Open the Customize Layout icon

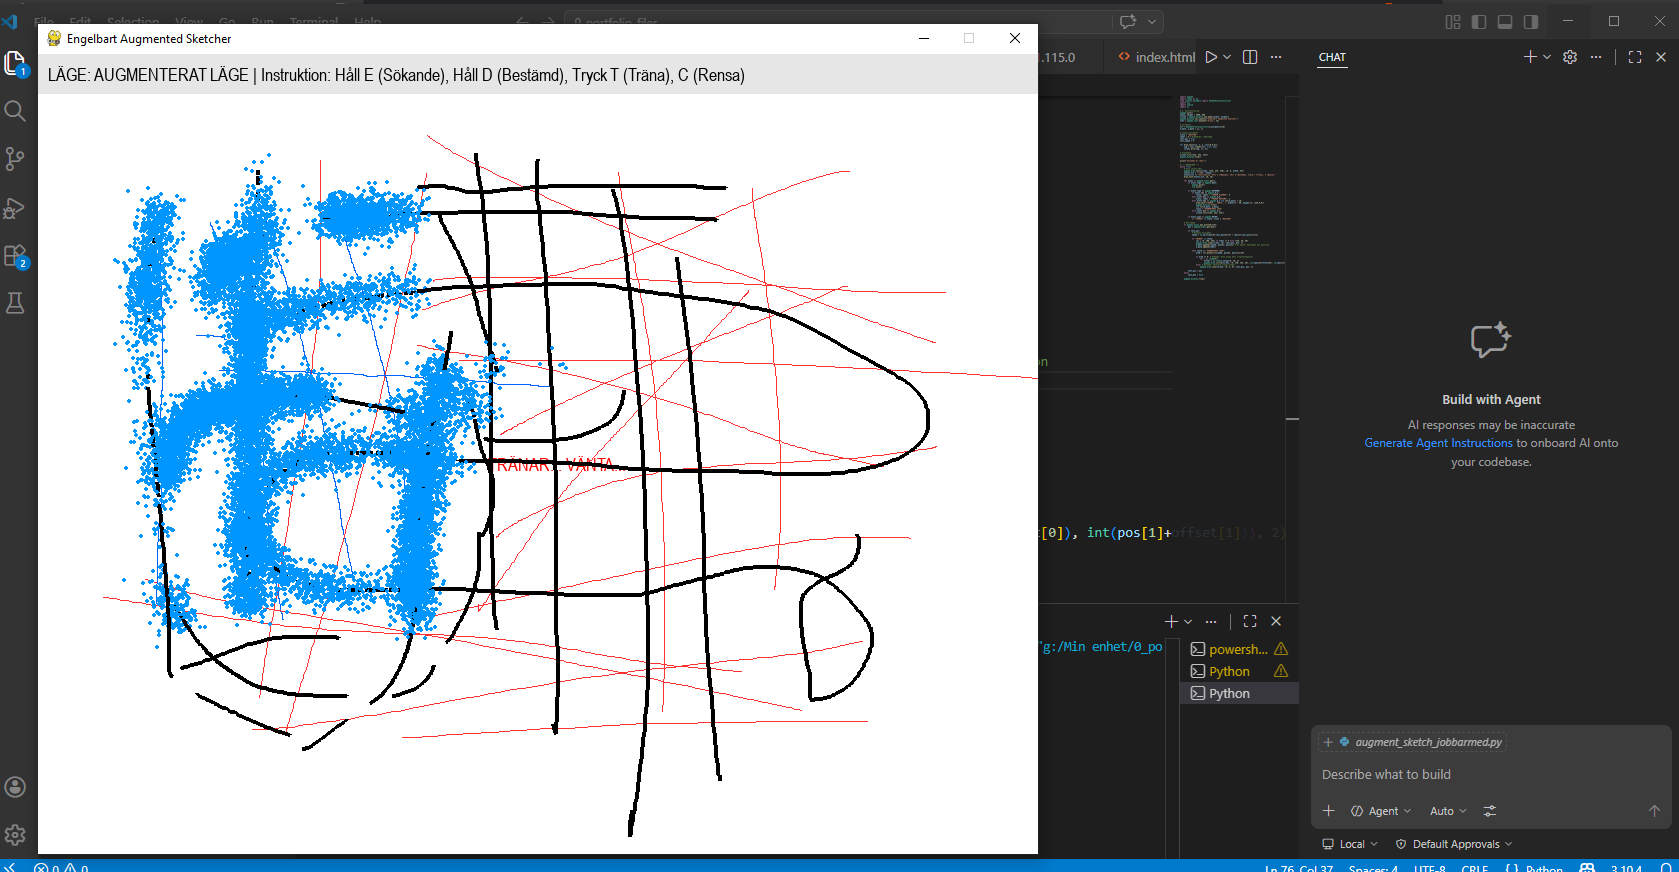1453,21
